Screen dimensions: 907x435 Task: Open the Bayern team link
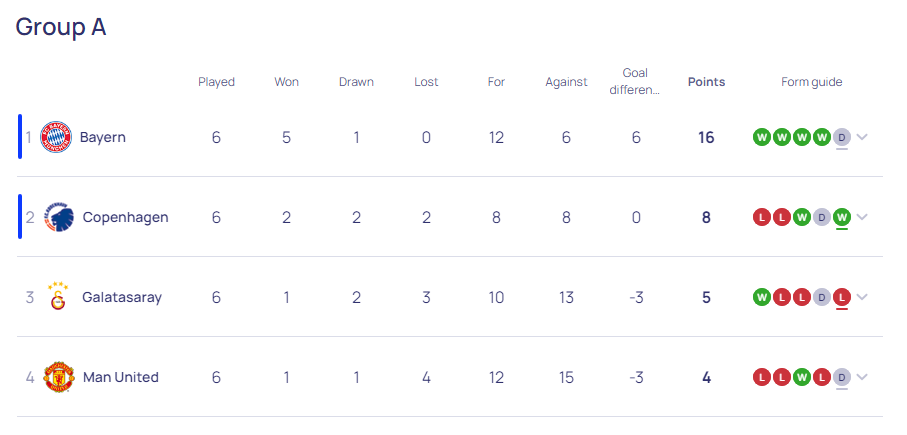point(102,138)
